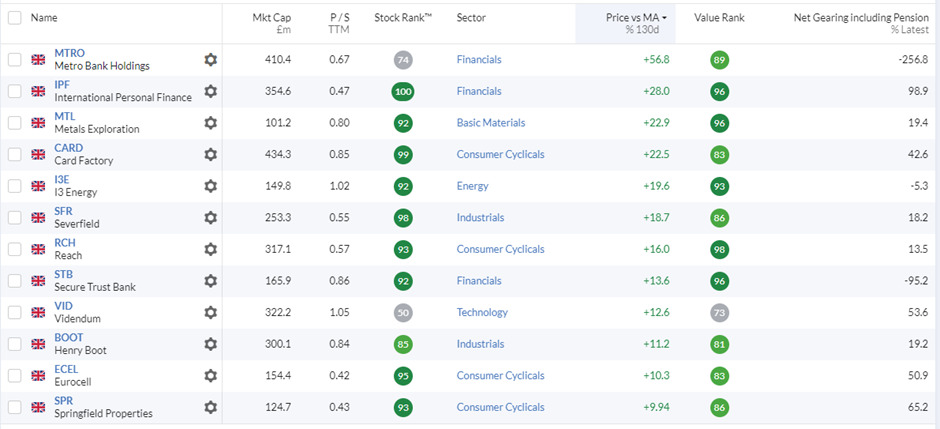Tick the Henry Boot row checkbox
Image resolution: width=940 pixels, height=429 pixels.
click(x=14, y=344)
